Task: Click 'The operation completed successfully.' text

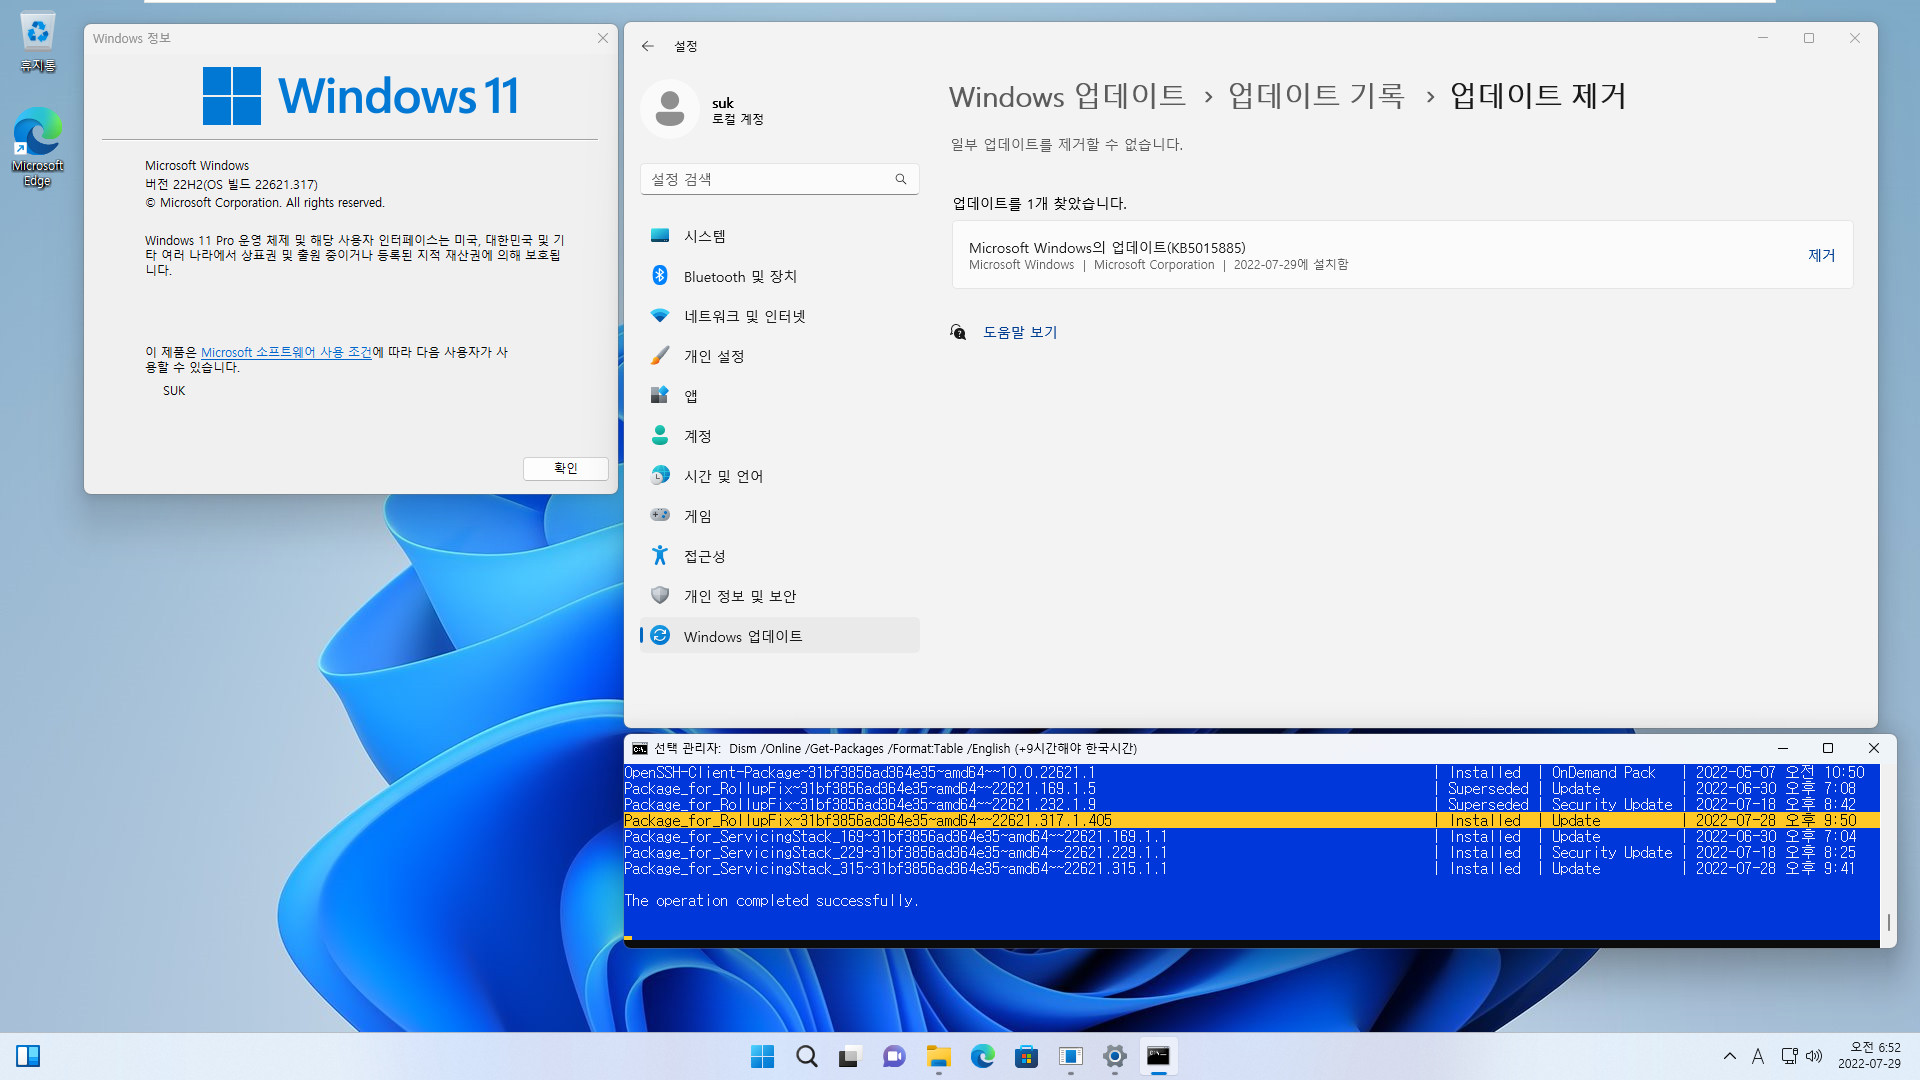Action: 771,900
